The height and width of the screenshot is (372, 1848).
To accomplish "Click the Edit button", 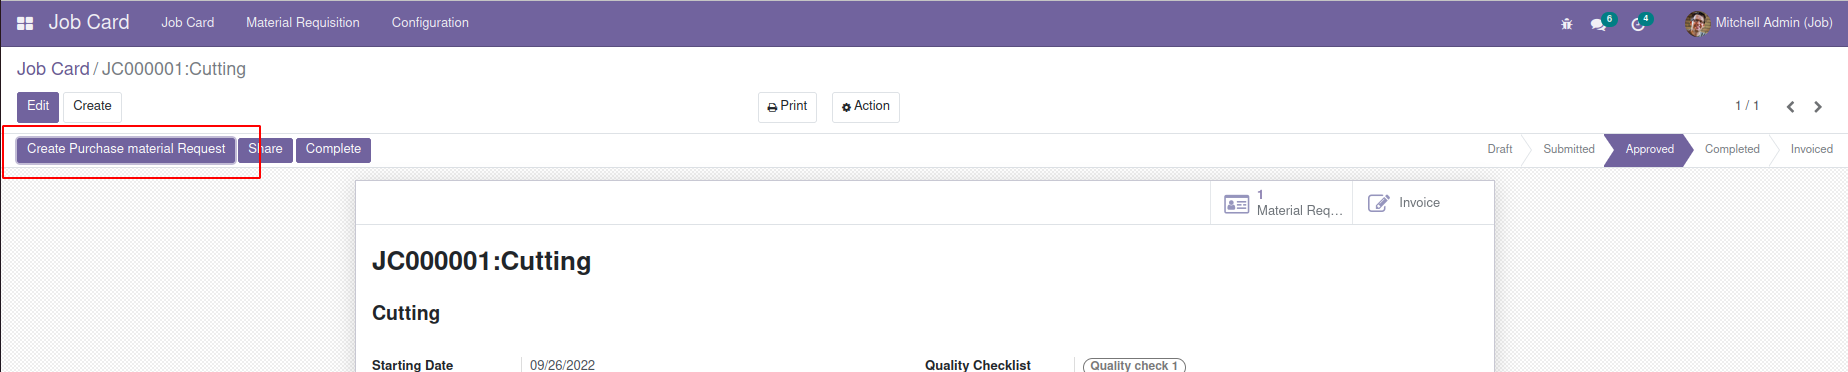I will [x=38, y=107].
